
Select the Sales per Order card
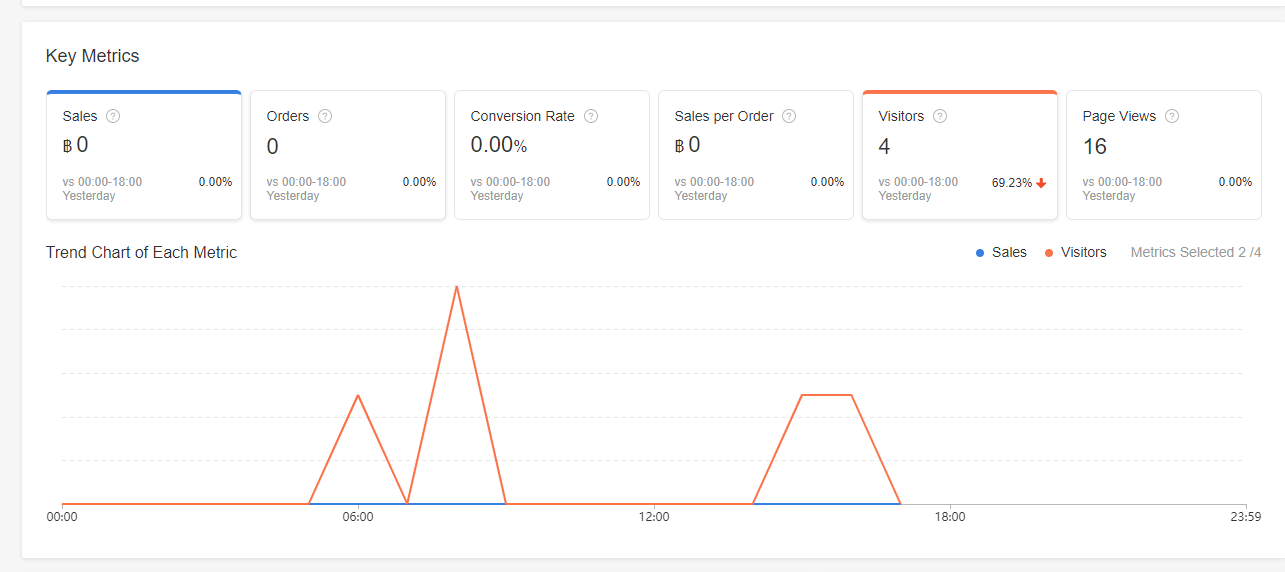click(756, 155)
